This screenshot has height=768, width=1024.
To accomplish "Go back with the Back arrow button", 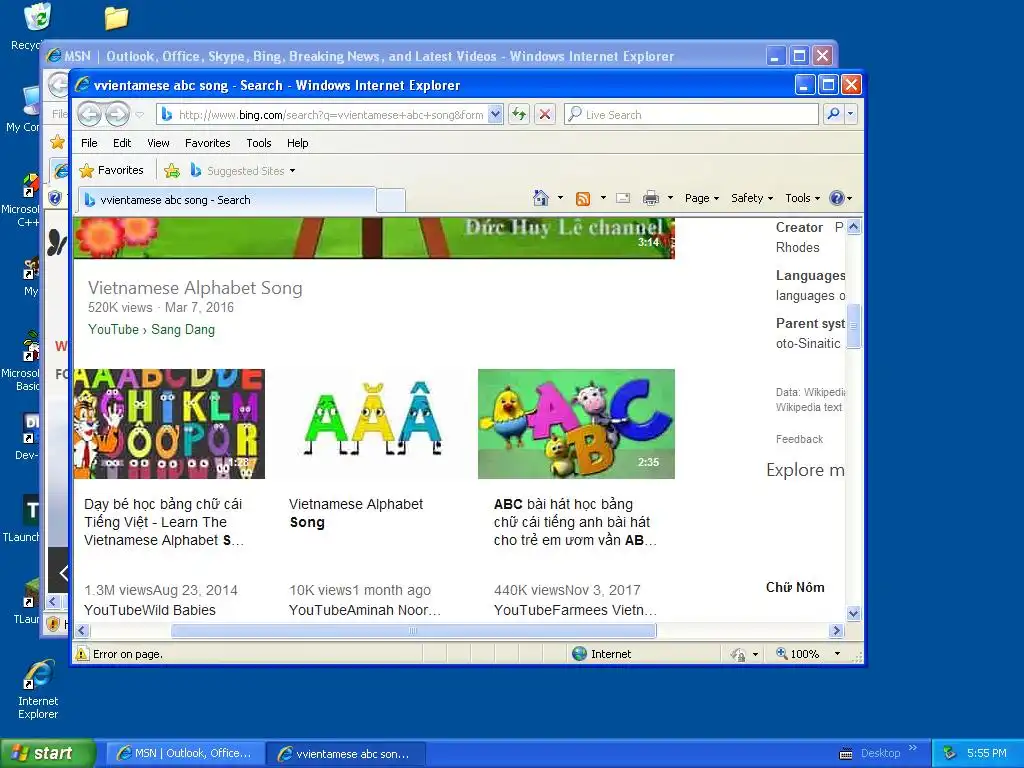I will click(89, 114).
